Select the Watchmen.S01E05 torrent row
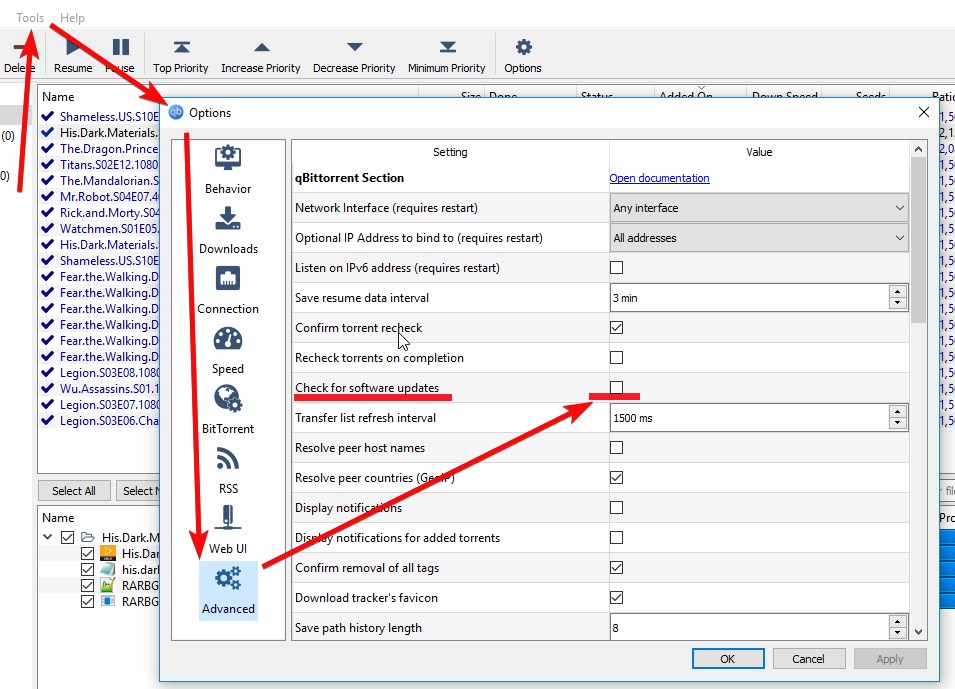The image size is (955, 689). 99,228
